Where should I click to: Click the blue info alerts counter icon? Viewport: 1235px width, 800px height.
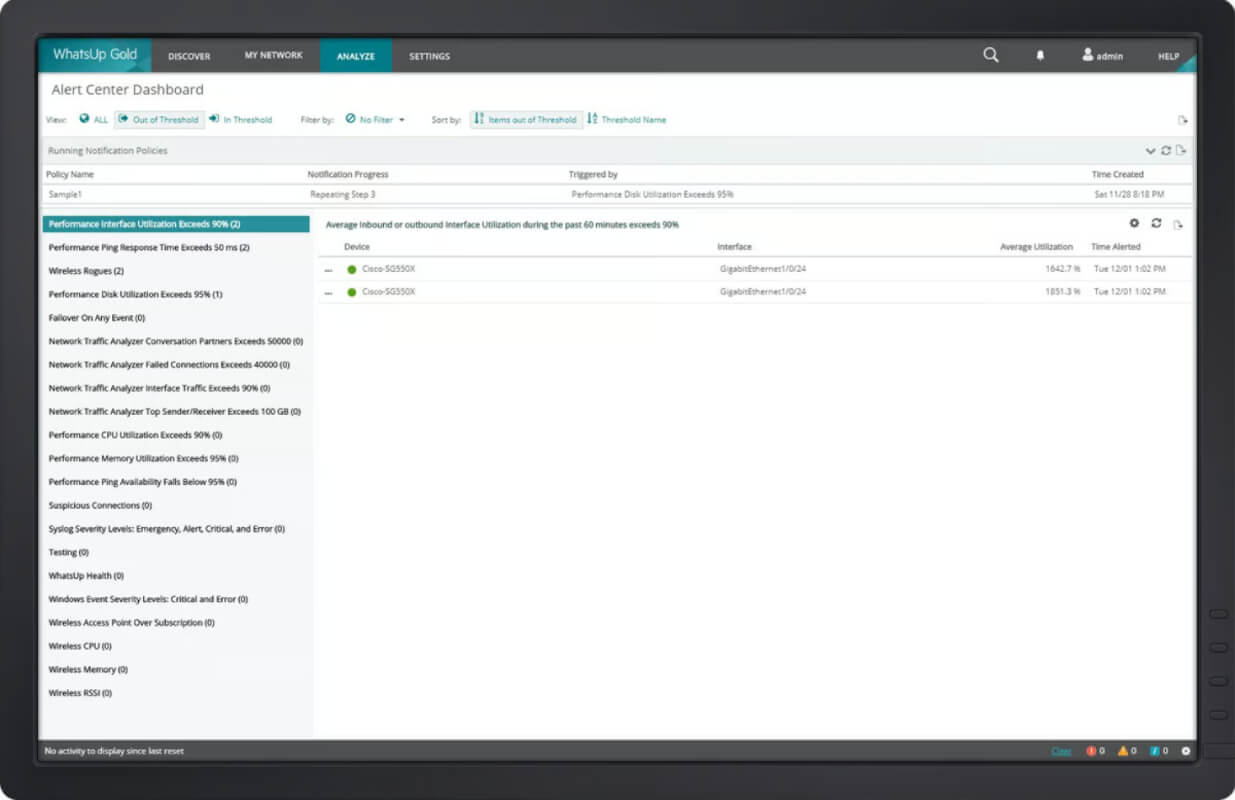point(1155,751)
